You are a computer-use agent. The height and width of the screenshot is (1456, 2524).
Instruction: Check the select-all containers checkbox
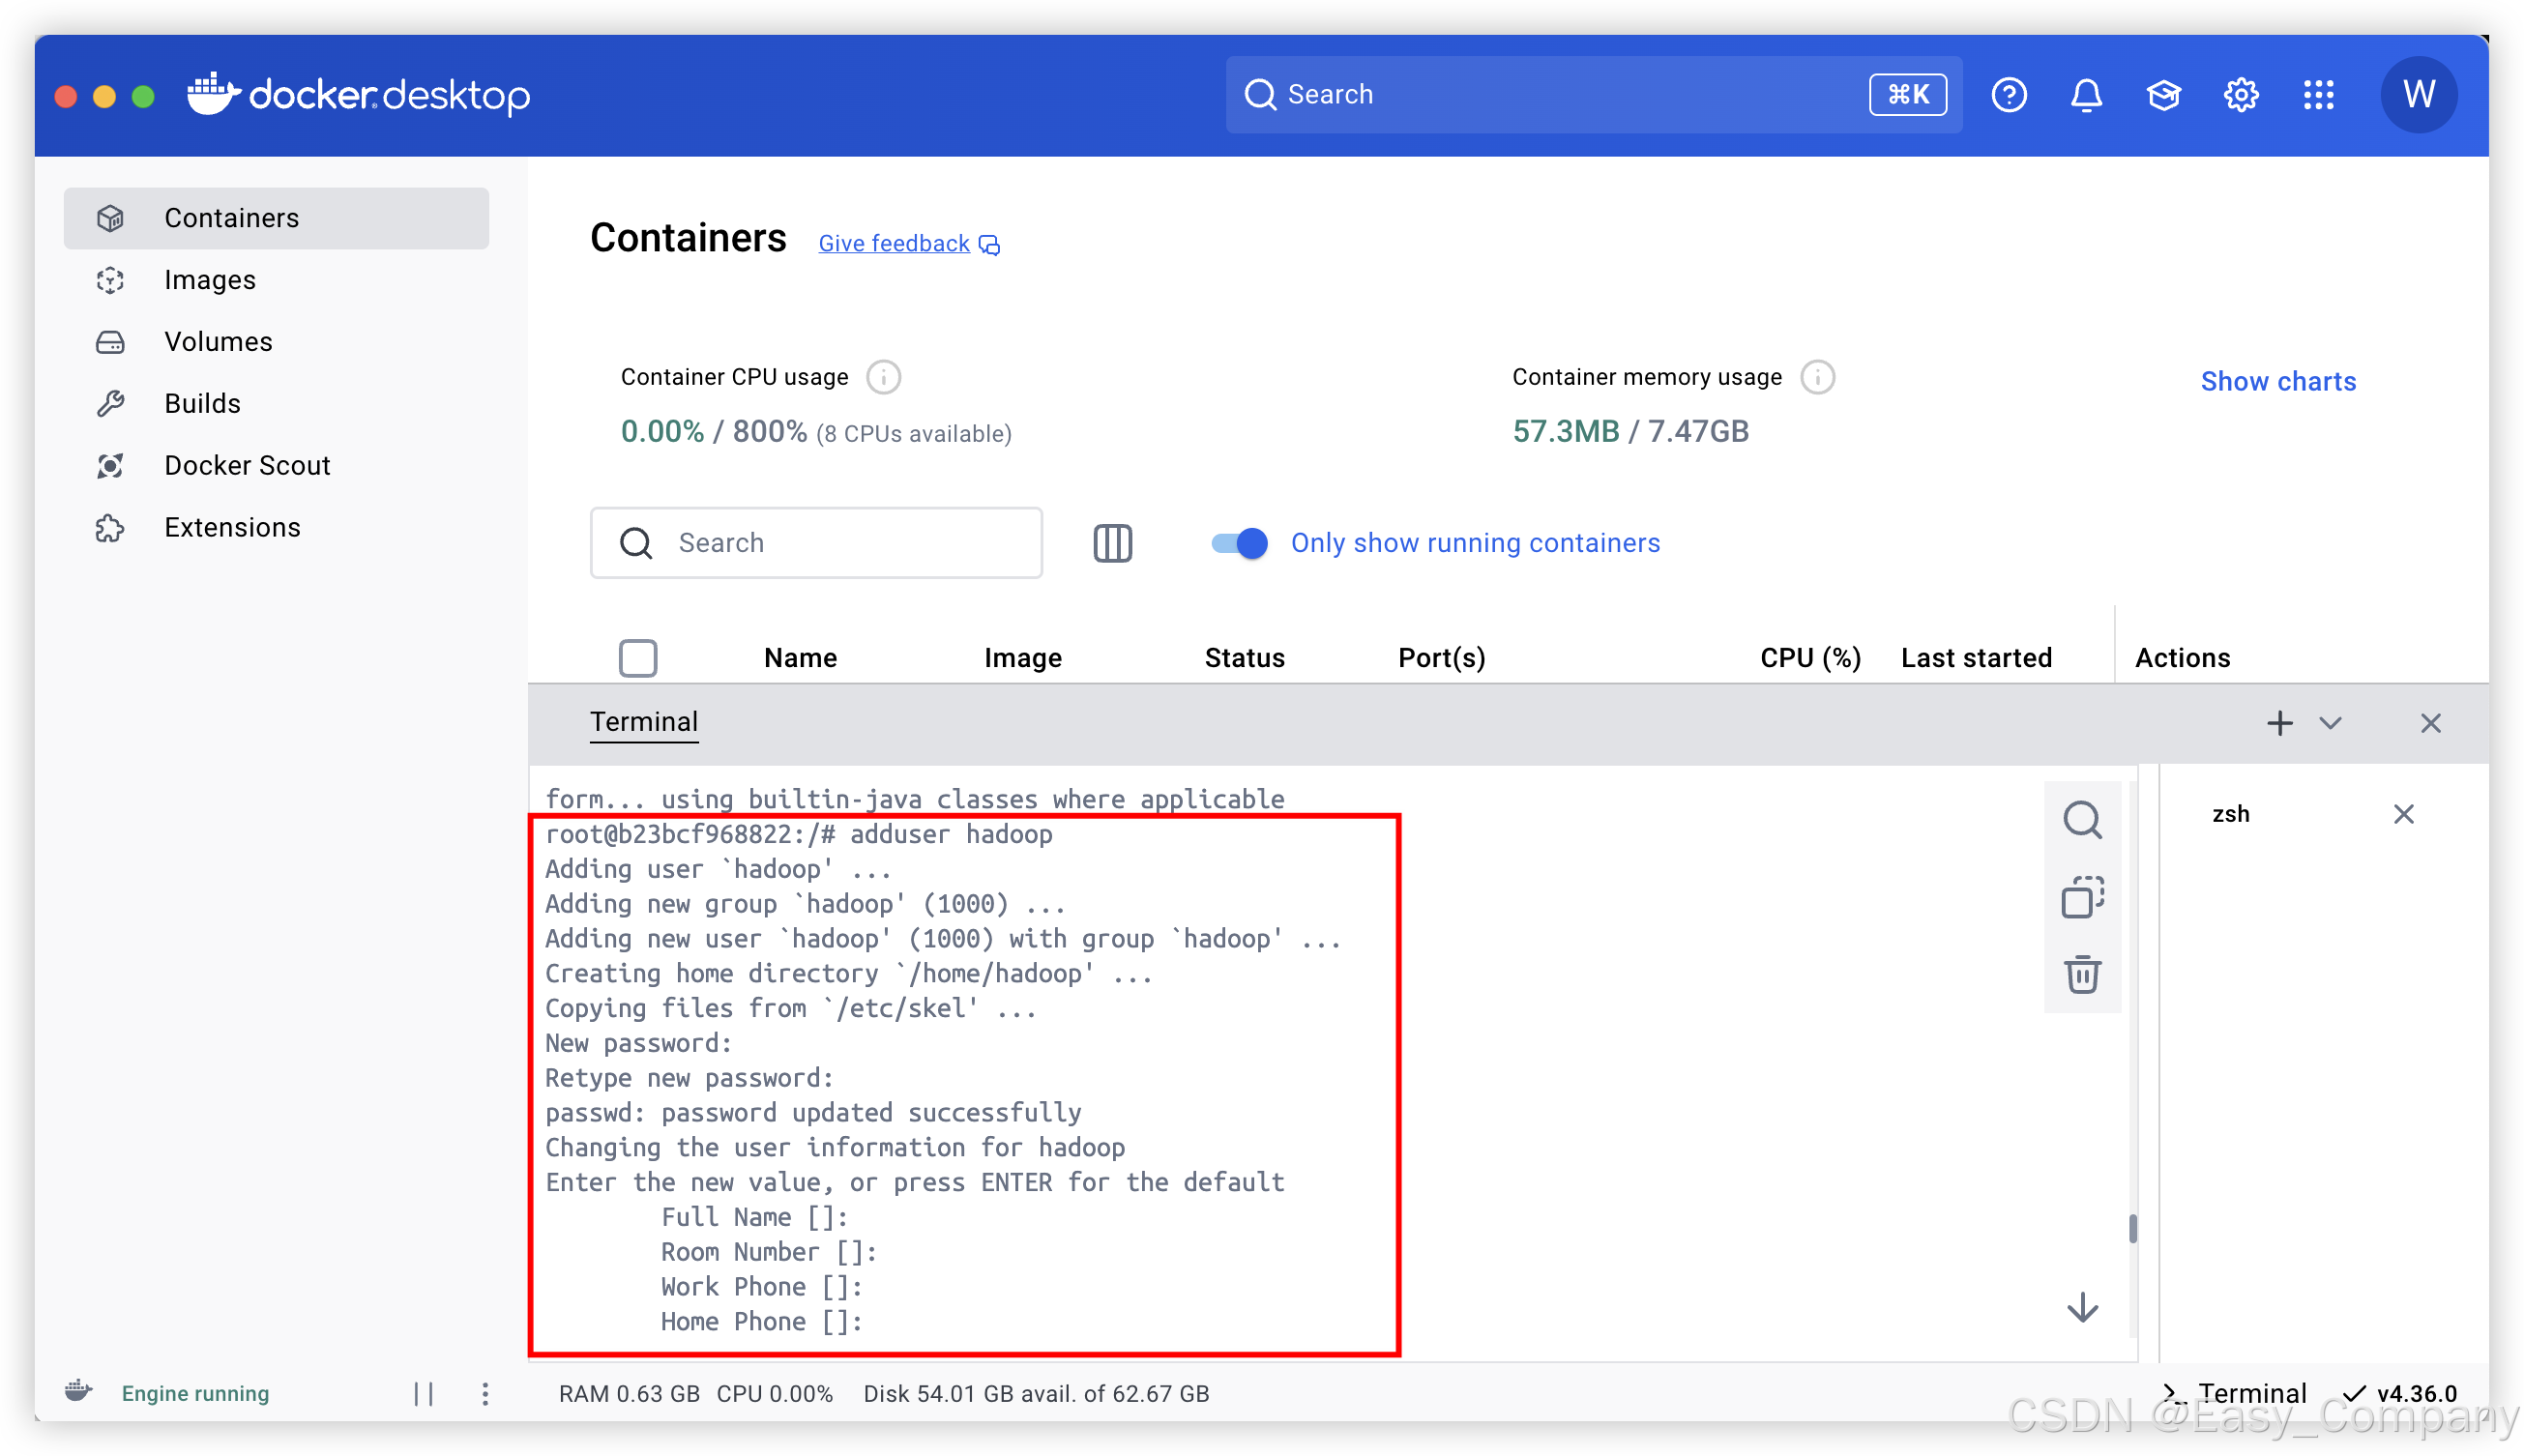click(x=638, y=658)
